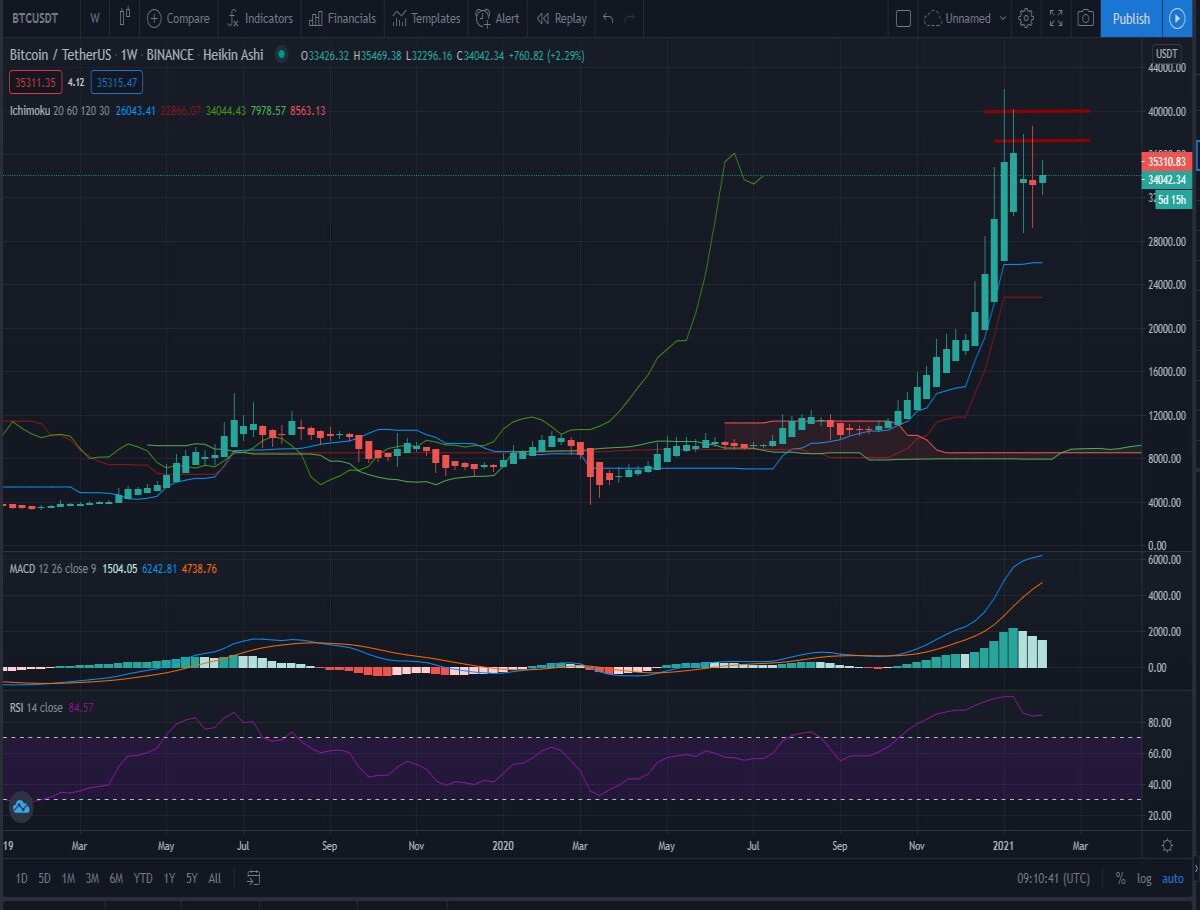This screenshot has width=1200, height=910.
Task: Toggle the layout checkbox beside Unnamed
Action: [903, 18]
